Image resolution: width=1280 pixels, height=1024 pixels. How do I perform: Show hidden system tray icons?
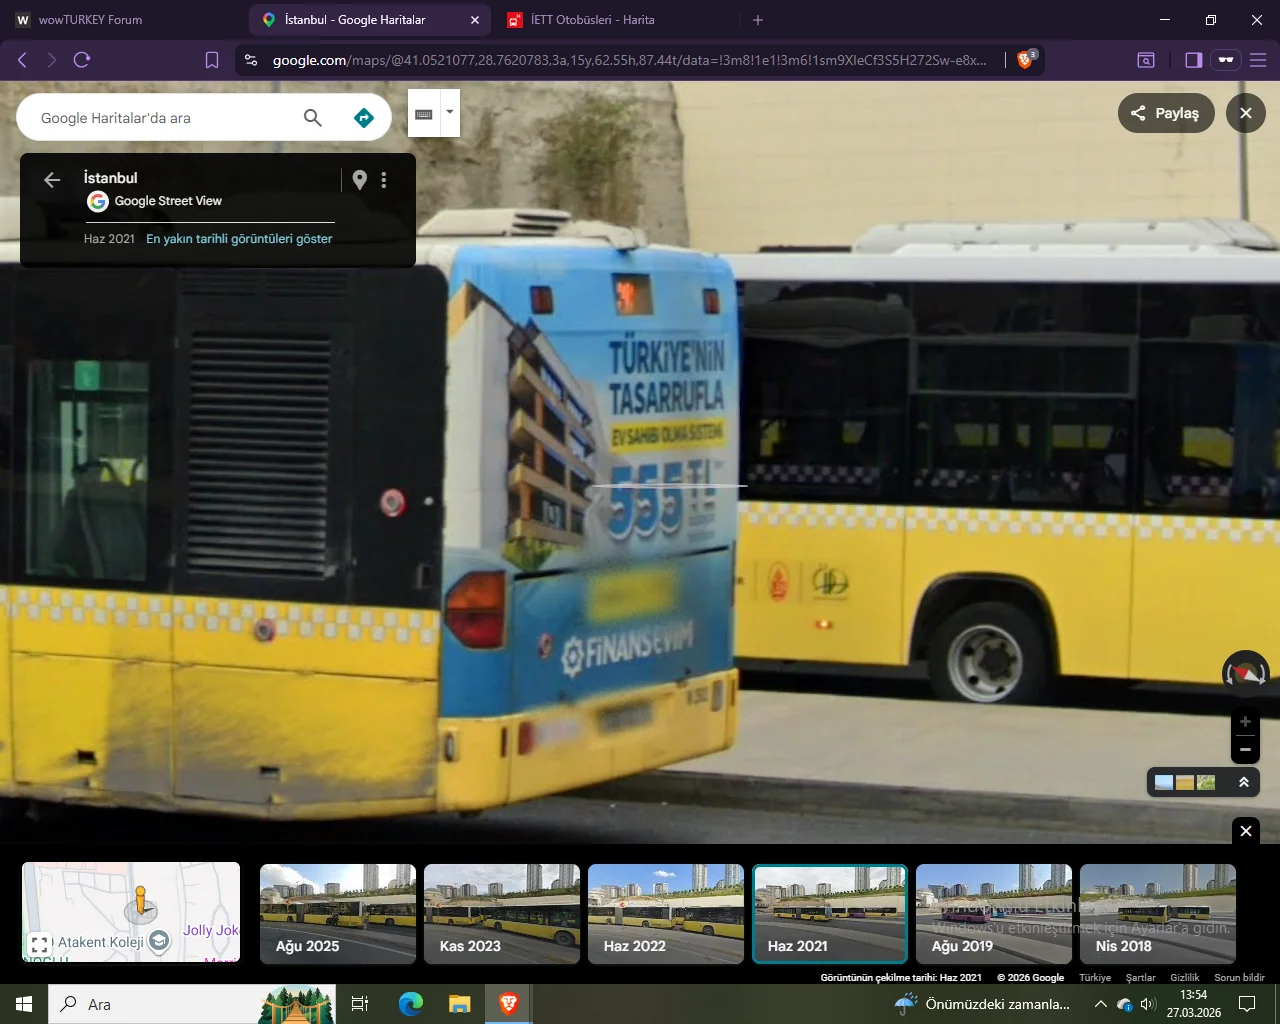(x=1100, y=1004)
